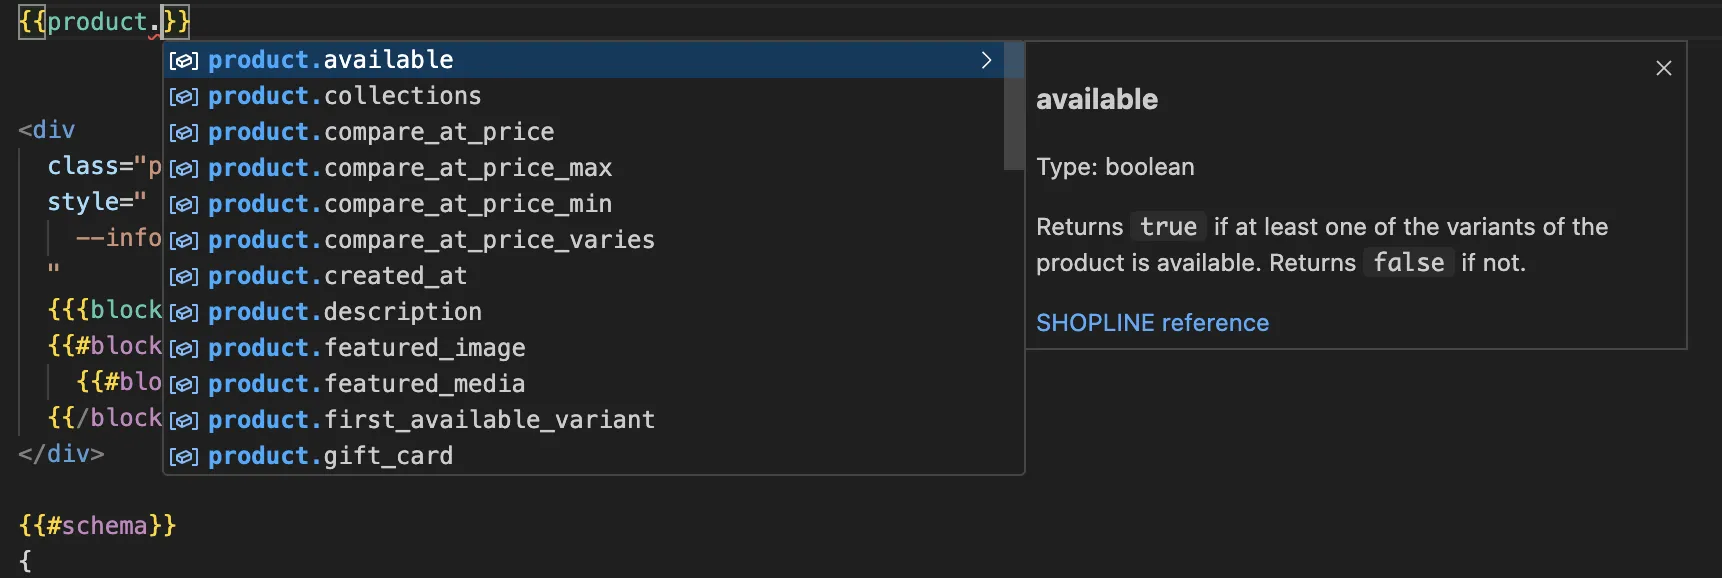Image resolution: width=1722 pixels, height=578 pixels.
Task: Click the closing </div> tag
Action: (61, 454)
